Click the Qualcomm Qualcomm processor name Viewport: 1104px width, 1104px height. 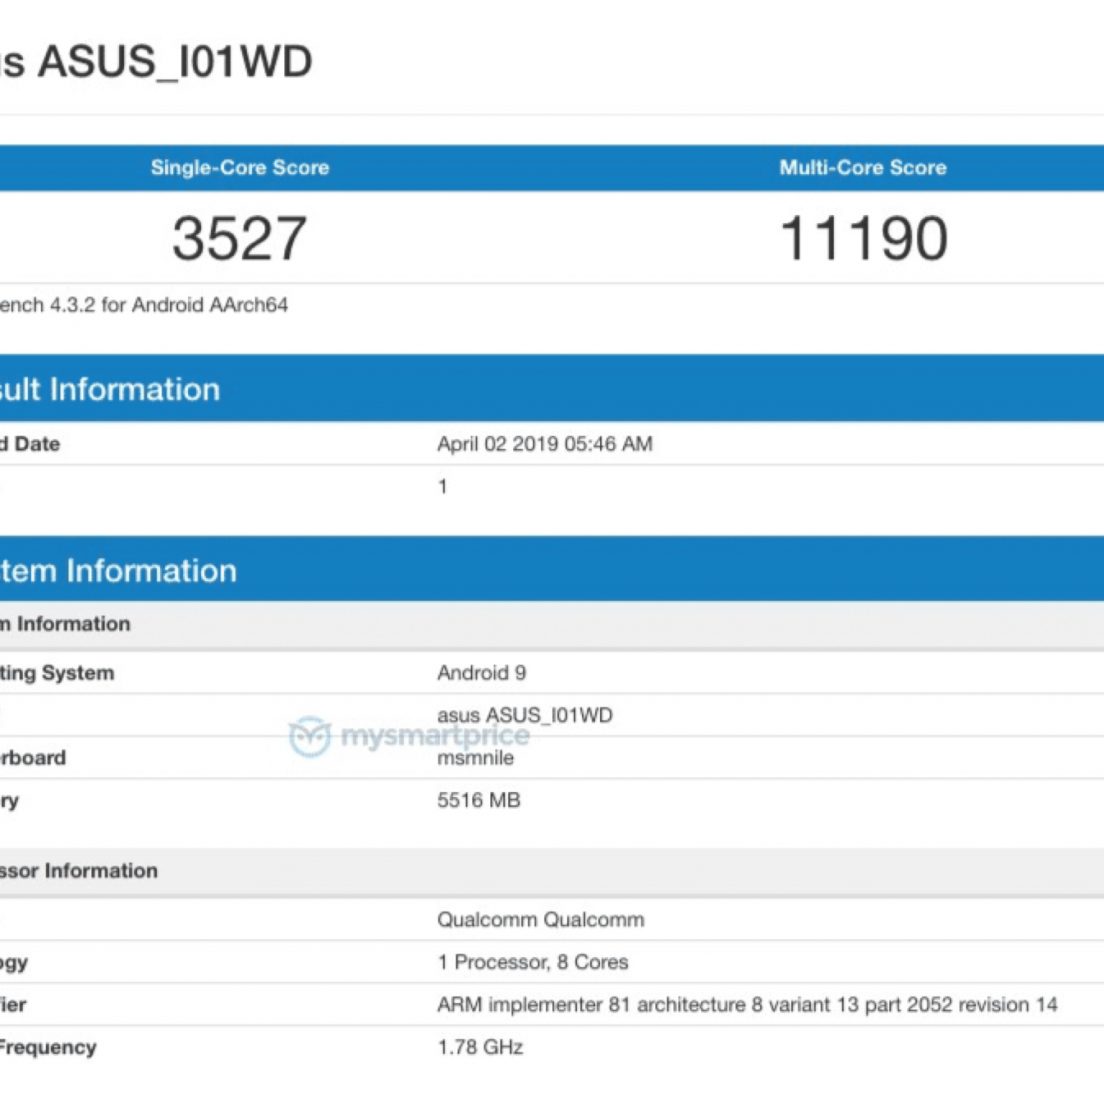pyautogui.click(x=540, y=920)
